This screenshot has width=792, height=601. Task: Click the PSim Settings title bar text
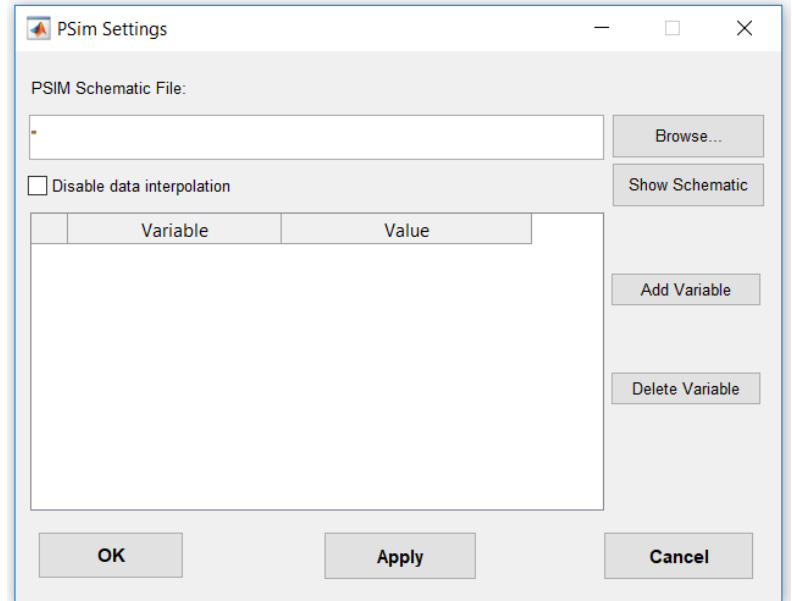point(111,29)
